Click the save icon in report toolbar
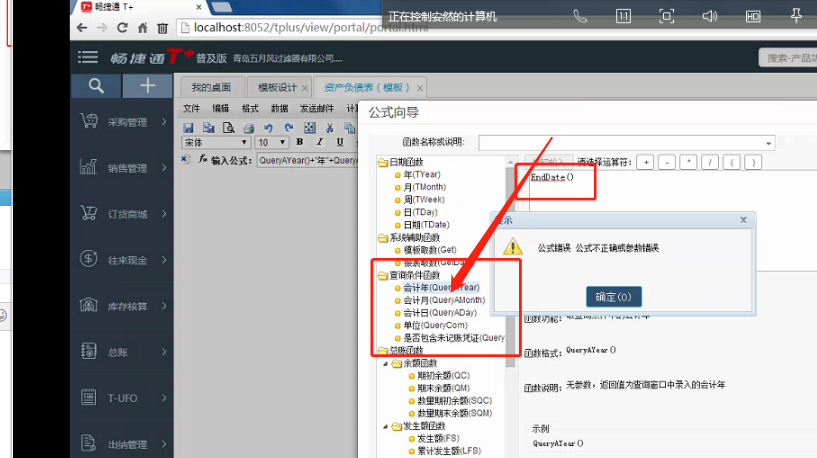The image size is (817, 458). (188, 128)
